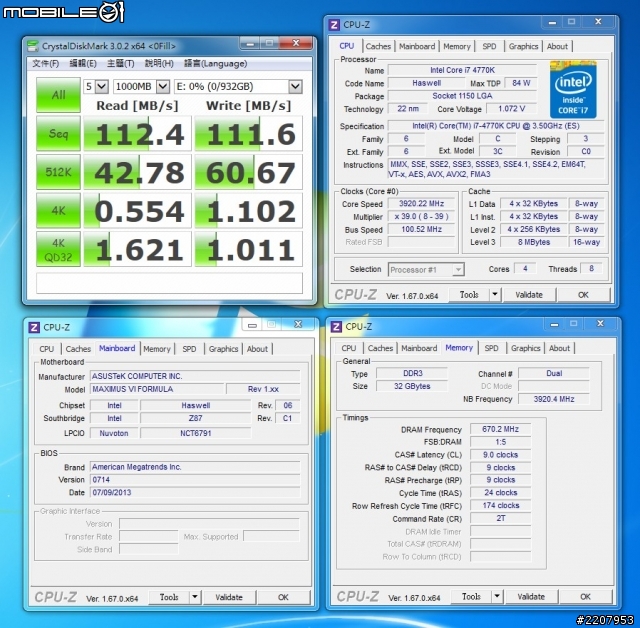Expand Tools dropdown arrow in CPU window
The image size is (640, 628).
[x=495, y=295]
